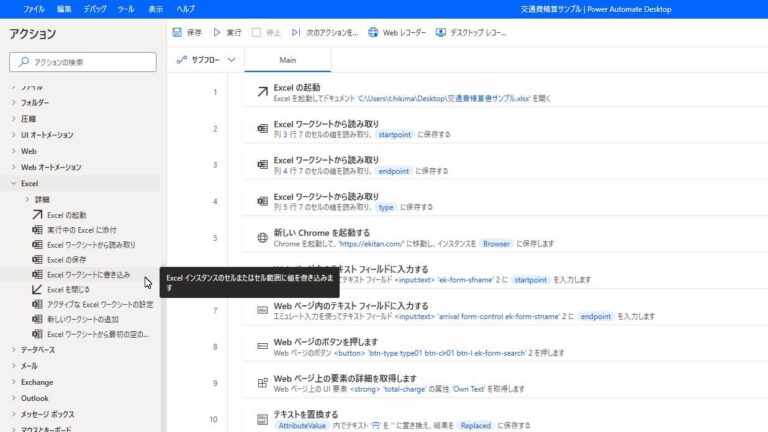Click the stop (停止) square icon
Image resolution: width=768 pixels, height=432 pixels.
point(256,32)
